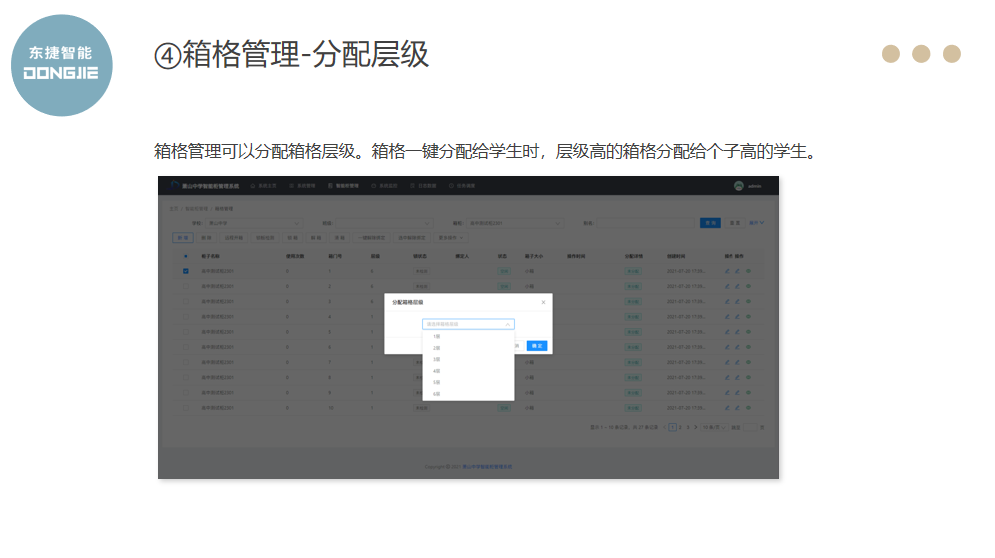This screenshot has height=558, width=995.
Task: Click the 确定 button in the dialog
Action: click(537, 346)
